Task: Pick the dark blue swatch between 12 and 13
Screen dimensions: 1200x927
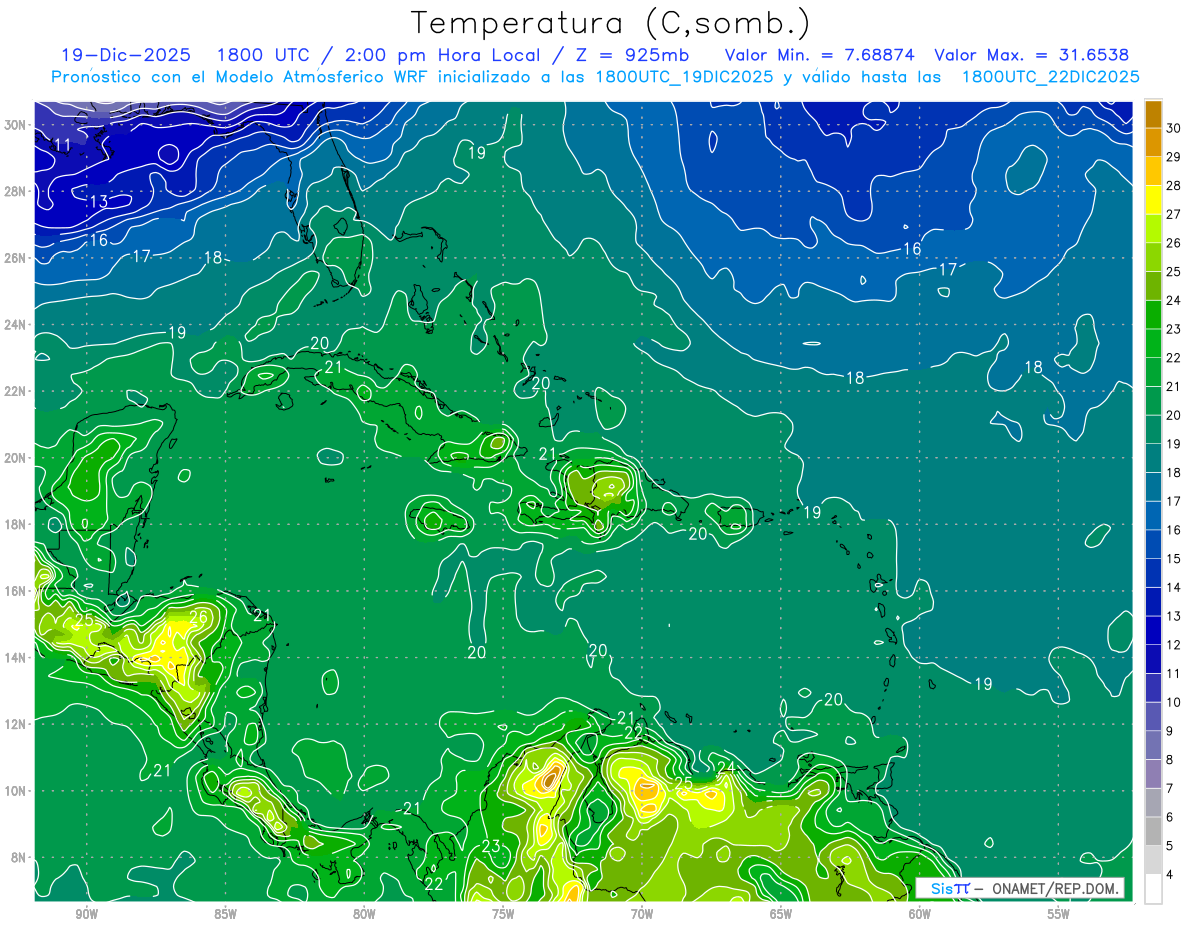Action: point(1153,630)
